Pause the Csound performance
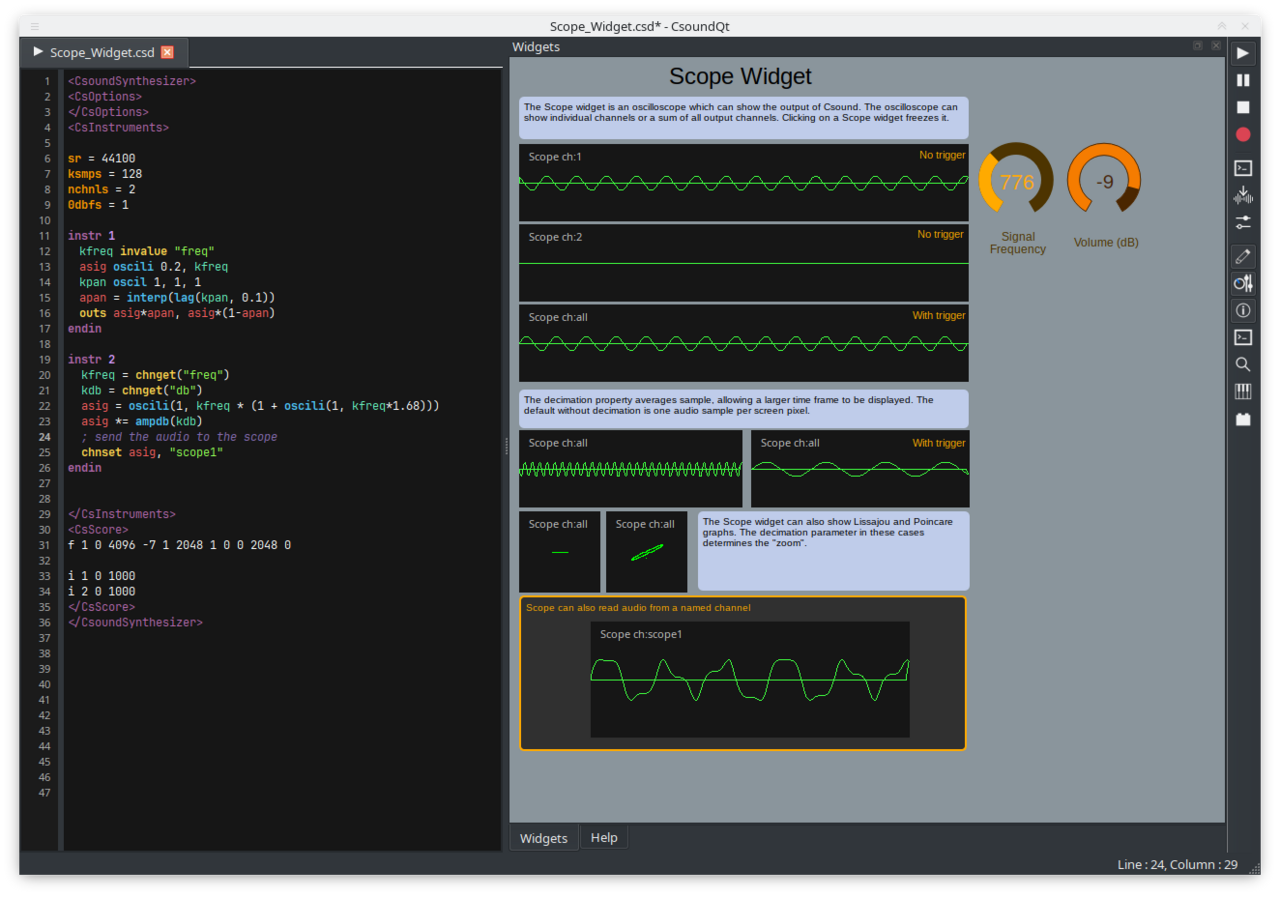 pyautogui.click(x=1243, y=80)
